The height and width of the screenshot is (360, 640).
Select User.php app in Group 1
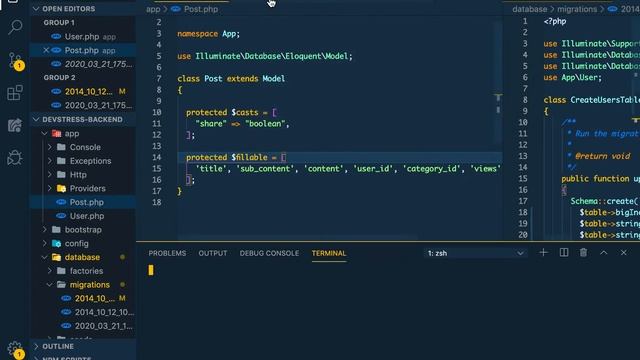[83, 36]
